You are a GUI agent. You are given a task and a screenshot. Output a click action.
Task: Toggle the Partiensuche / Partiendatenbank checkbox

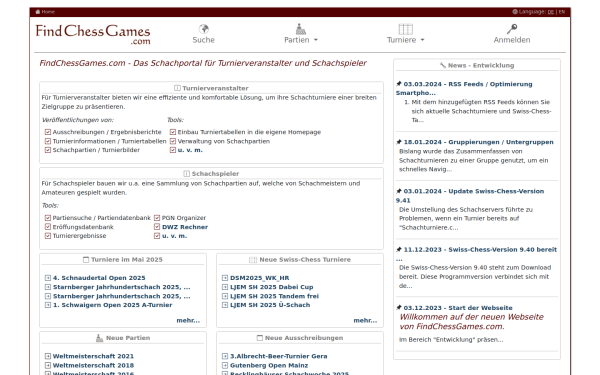click(x=48, y=218)
